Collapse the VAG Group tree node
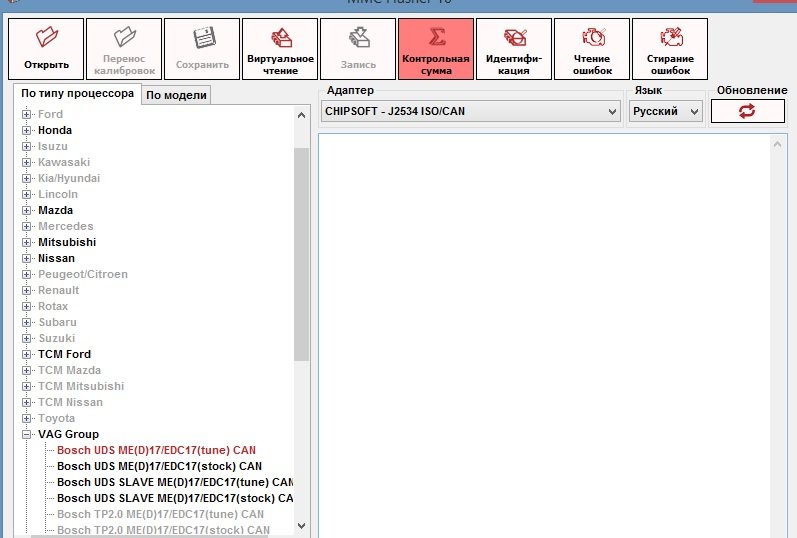 click(x=27, y=435)
